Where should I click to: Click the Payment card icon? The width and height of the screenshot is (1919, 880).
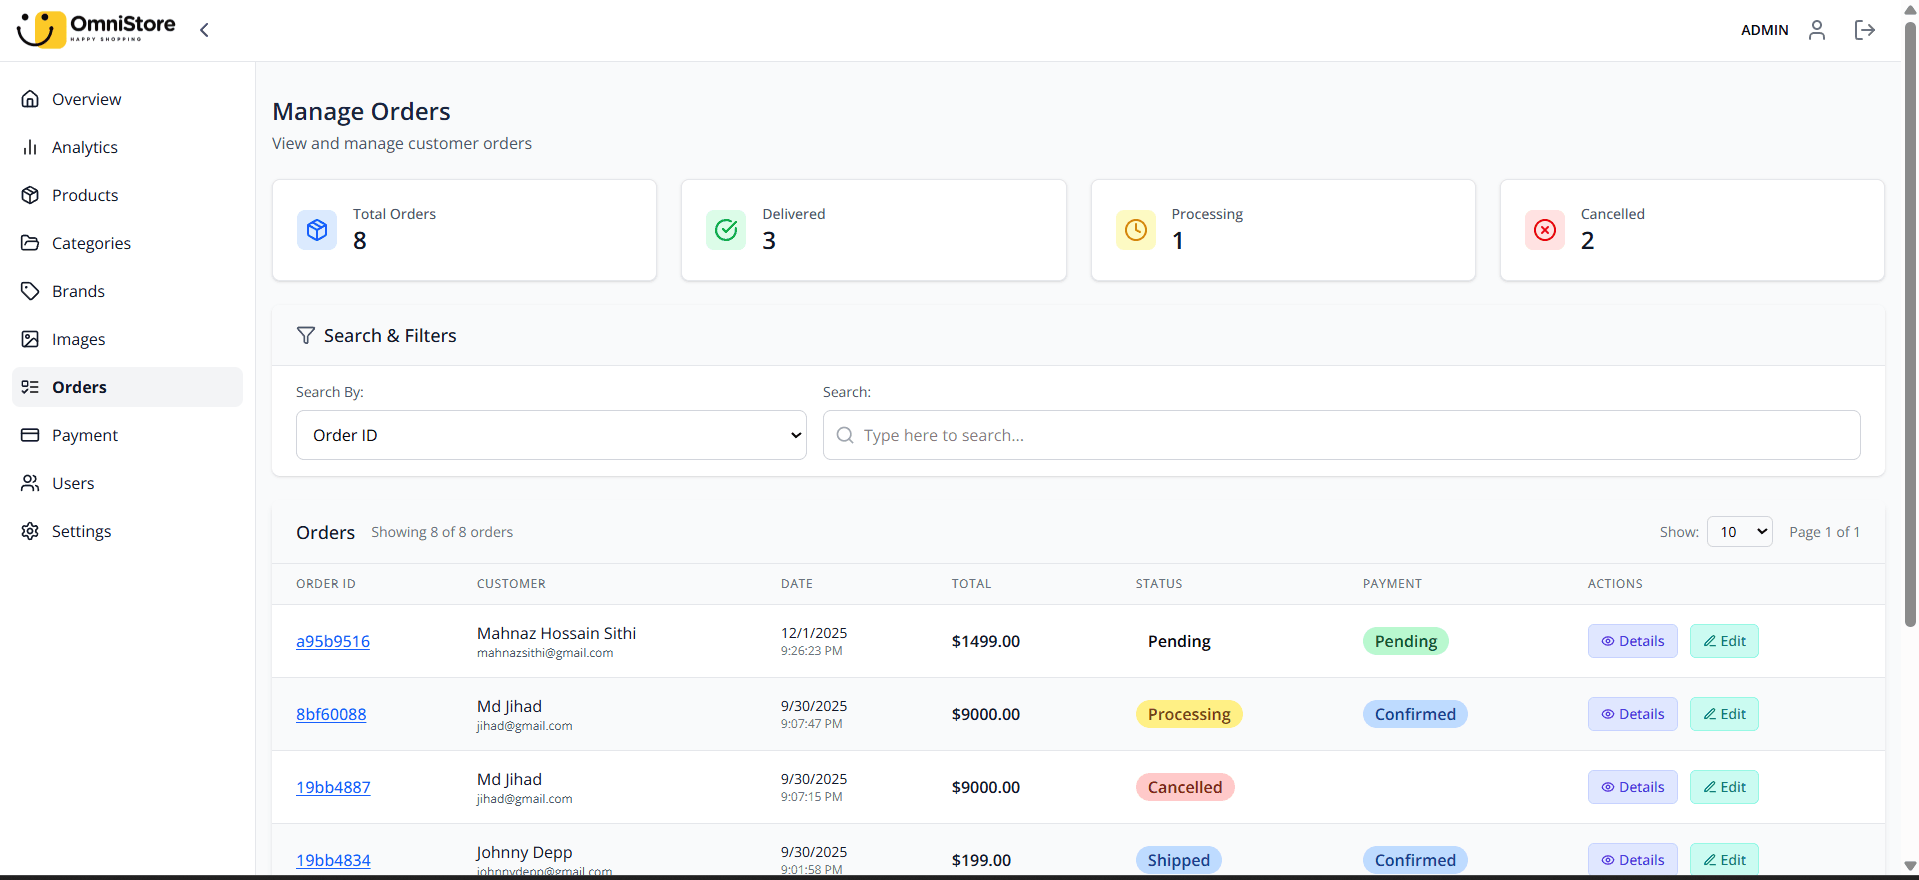click(x=30, y=435)
